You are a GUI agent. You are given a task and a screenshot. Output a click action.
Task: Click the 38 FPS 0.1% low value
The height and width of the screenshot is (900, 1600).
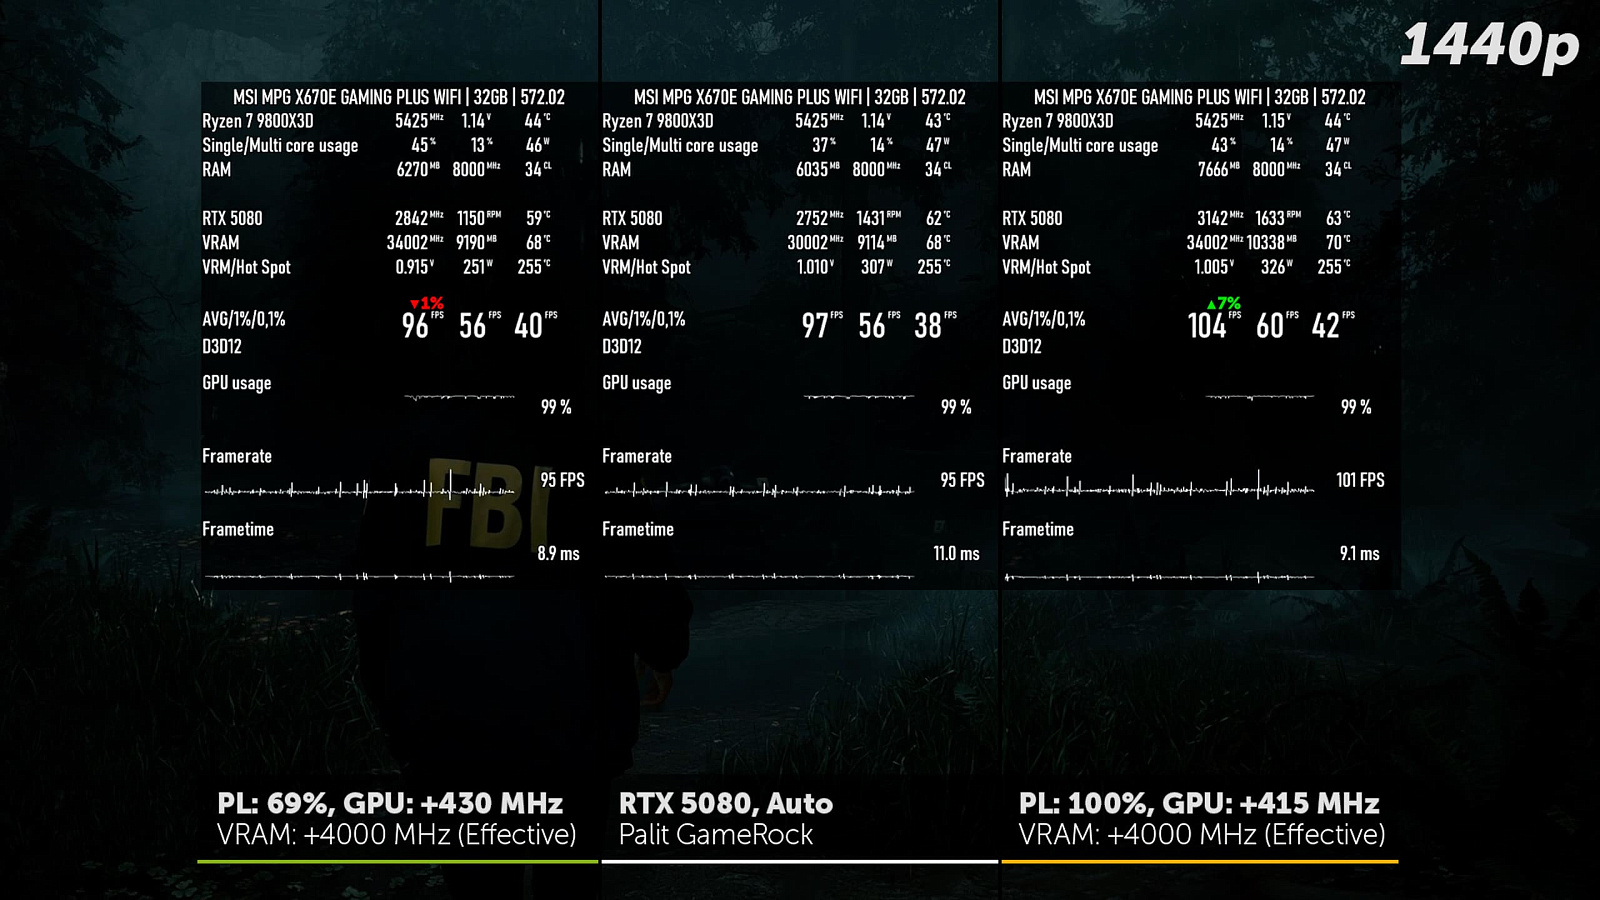coord(935,325)
